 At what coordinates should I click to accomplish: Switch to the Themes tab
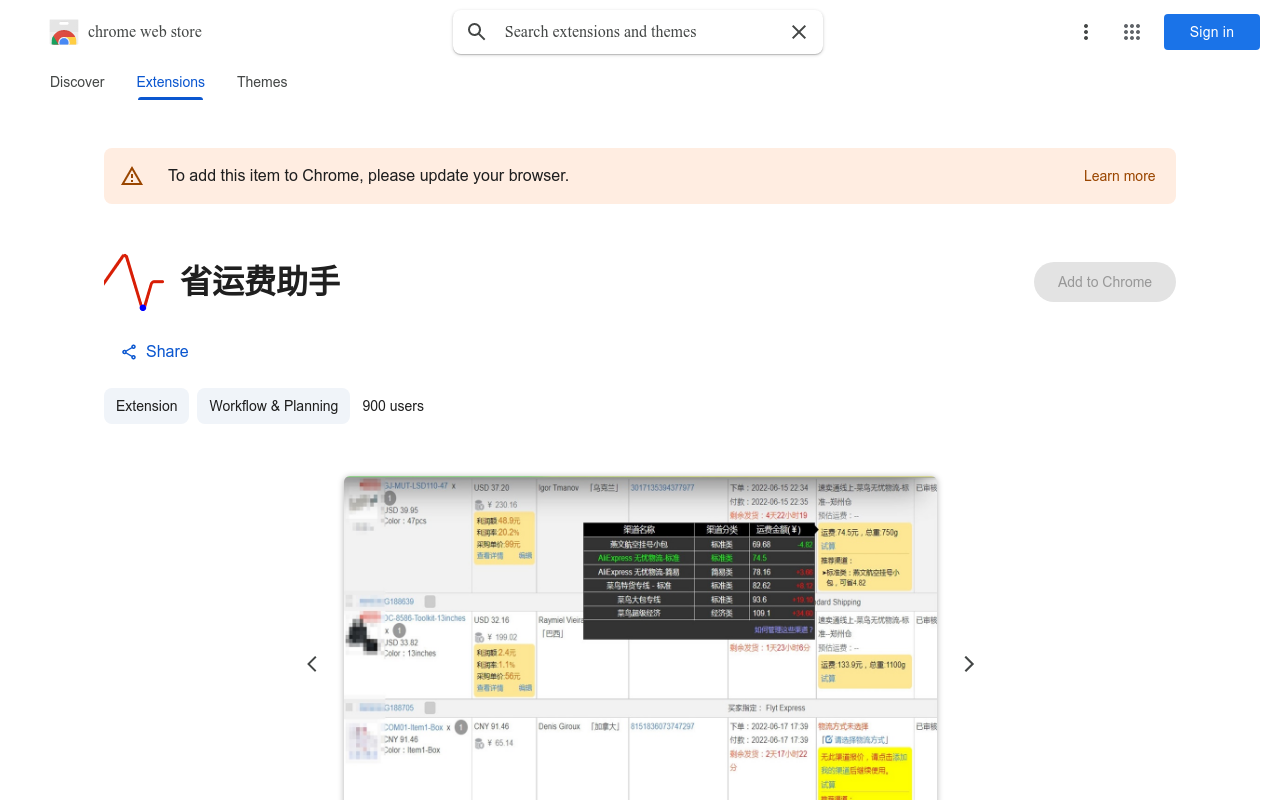click(x=262, y=82)
